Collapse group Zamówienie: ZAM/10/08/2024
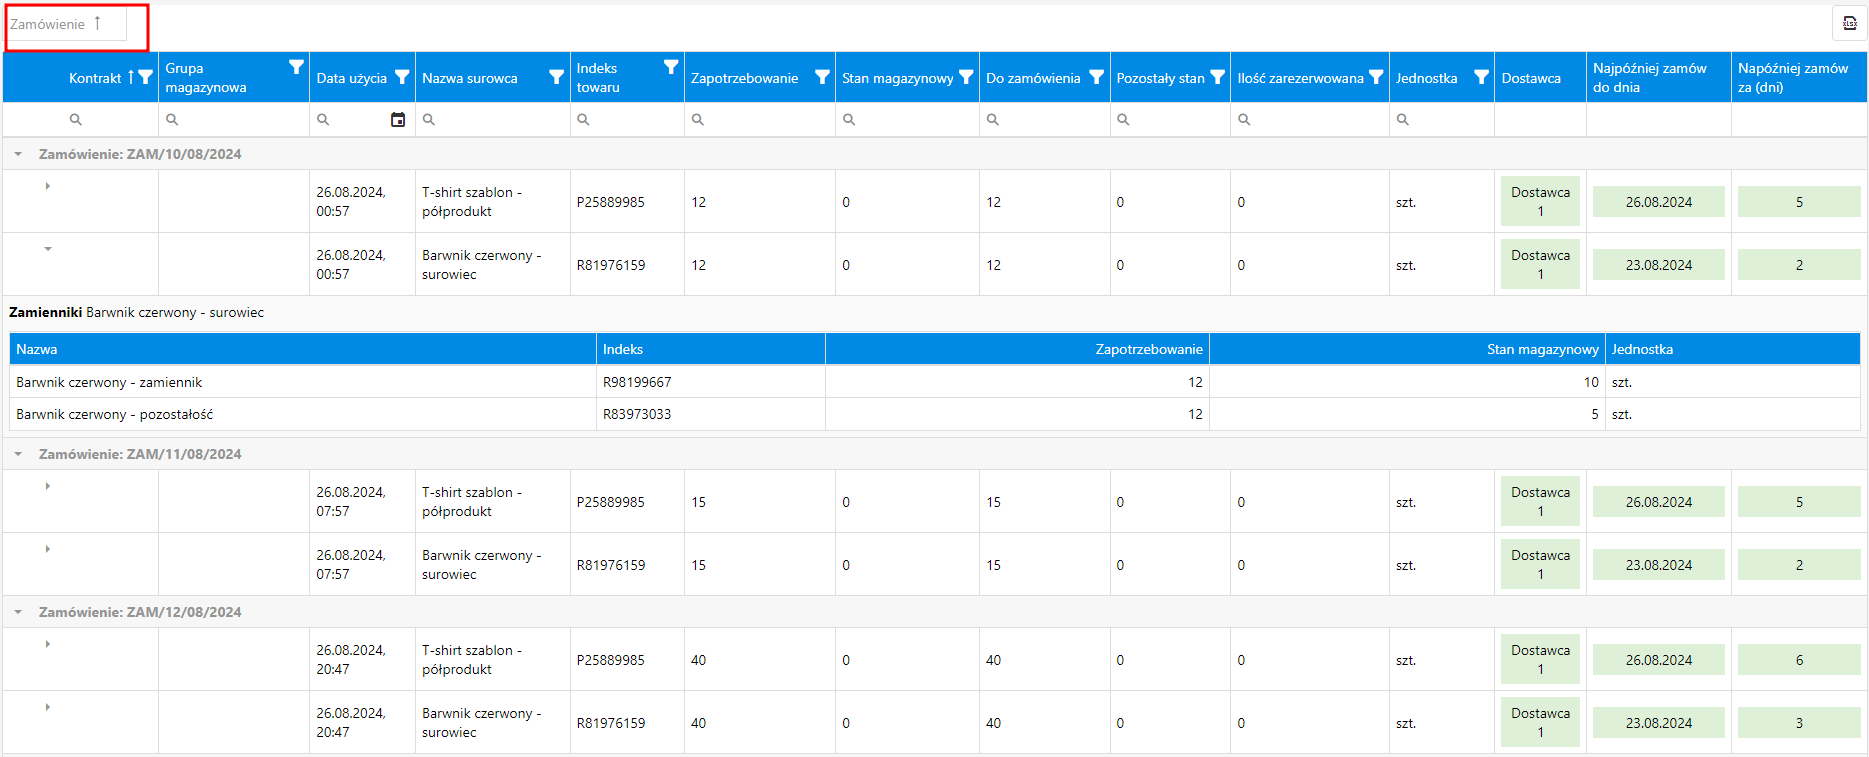Screen dimensions: 1869x757 [x=18, y=154]
